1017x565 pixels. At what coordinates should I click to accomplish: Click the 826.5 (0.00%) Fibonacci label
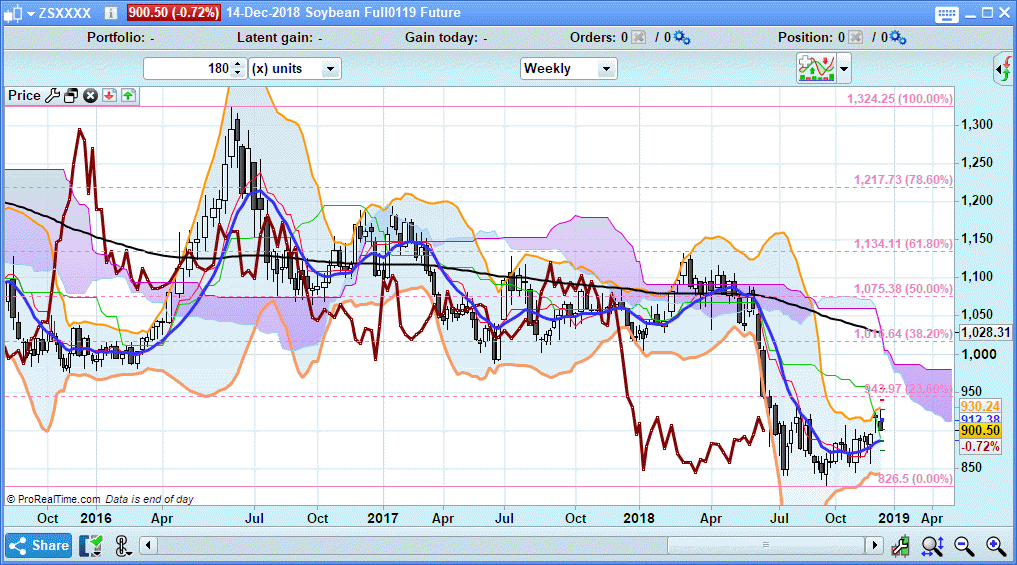point(915,479)
